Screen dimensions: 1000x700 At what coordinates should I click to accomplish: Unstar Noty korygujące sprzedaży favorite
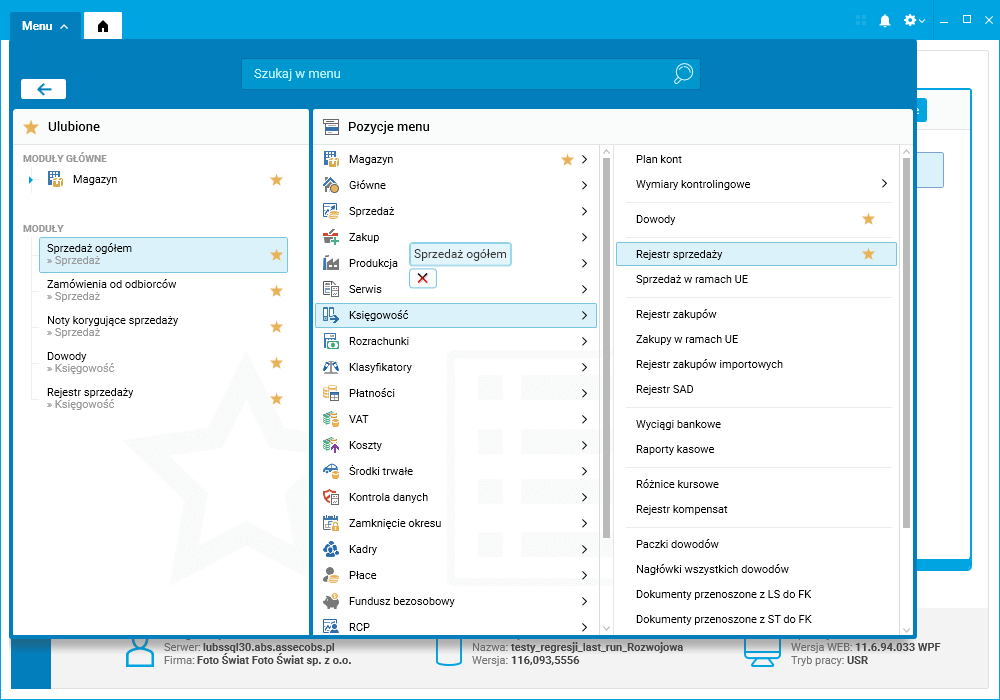pos(276,327)
